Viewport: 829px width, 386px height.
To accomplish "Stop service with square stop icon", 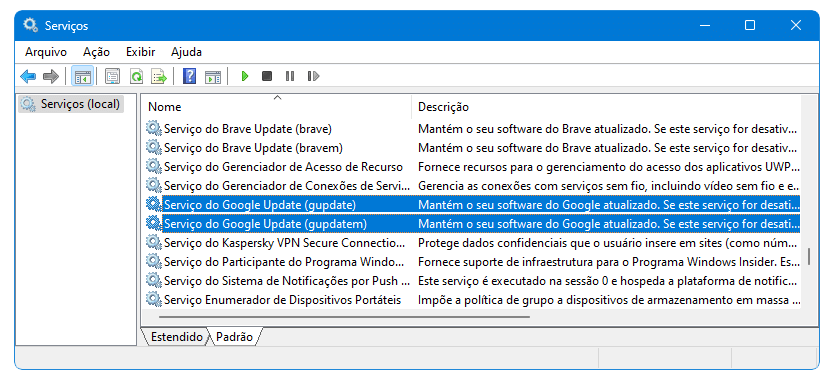I will (267, 77).
